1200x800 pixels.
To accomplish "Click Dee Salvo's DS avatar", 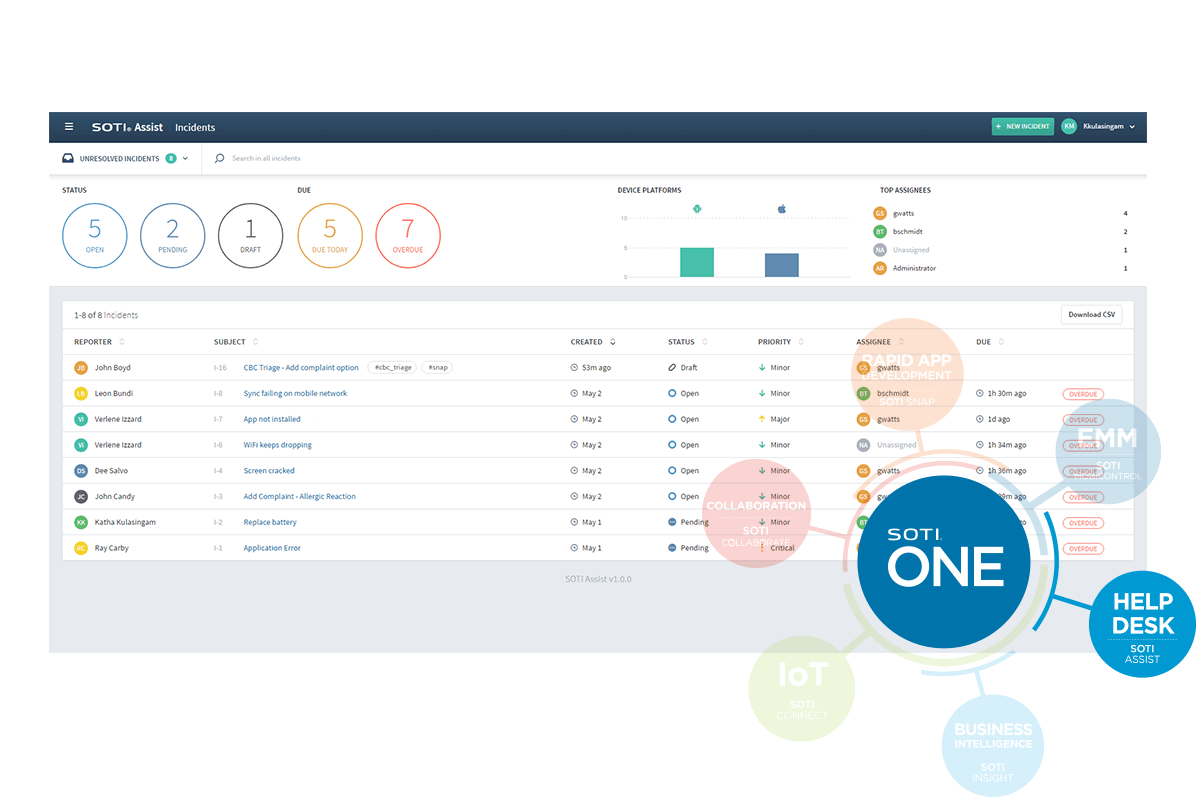I will point(81,471).
